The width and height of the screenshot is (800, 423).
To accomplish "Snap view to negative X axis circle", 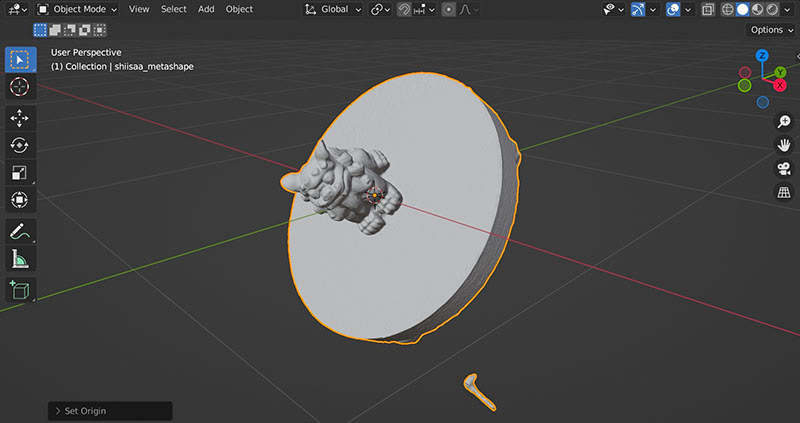I will click(x=745, y=73).
